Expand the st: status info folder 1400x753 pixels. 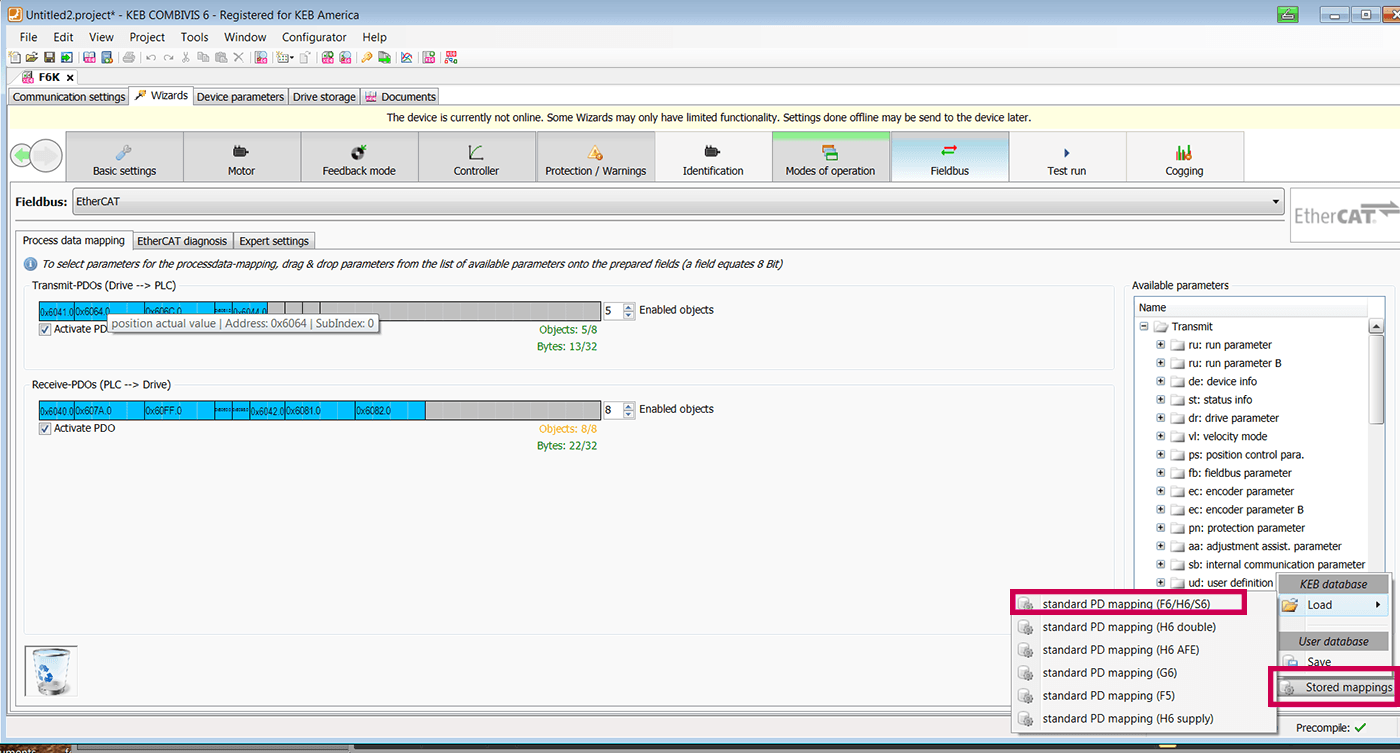tap(1161, 400)
